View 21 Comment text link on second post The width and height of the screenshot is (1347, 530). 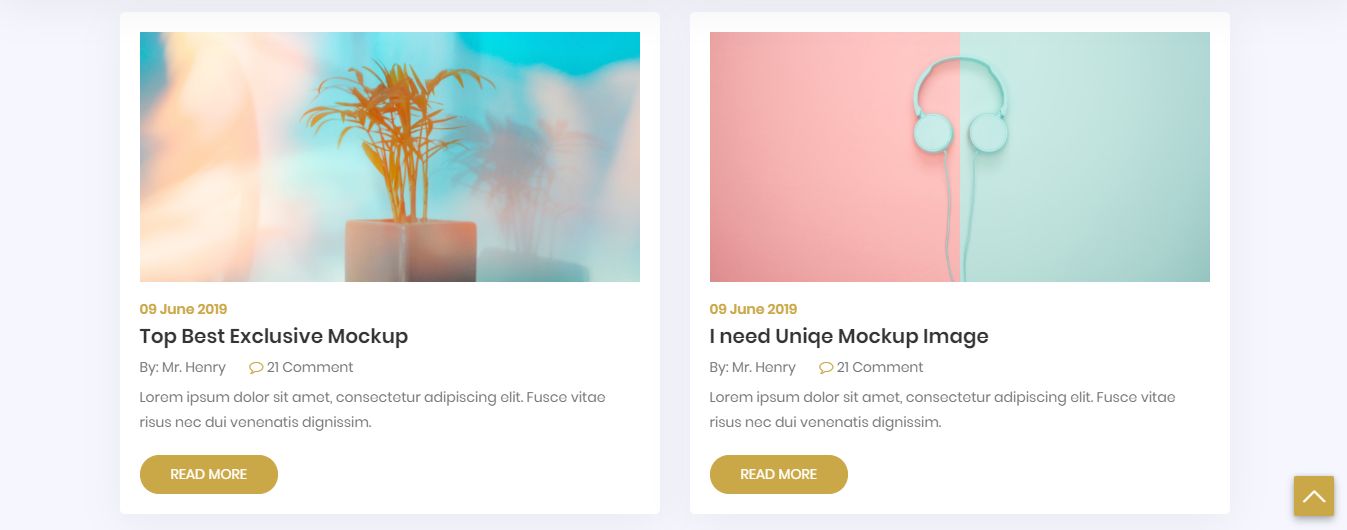coord(880,367)
